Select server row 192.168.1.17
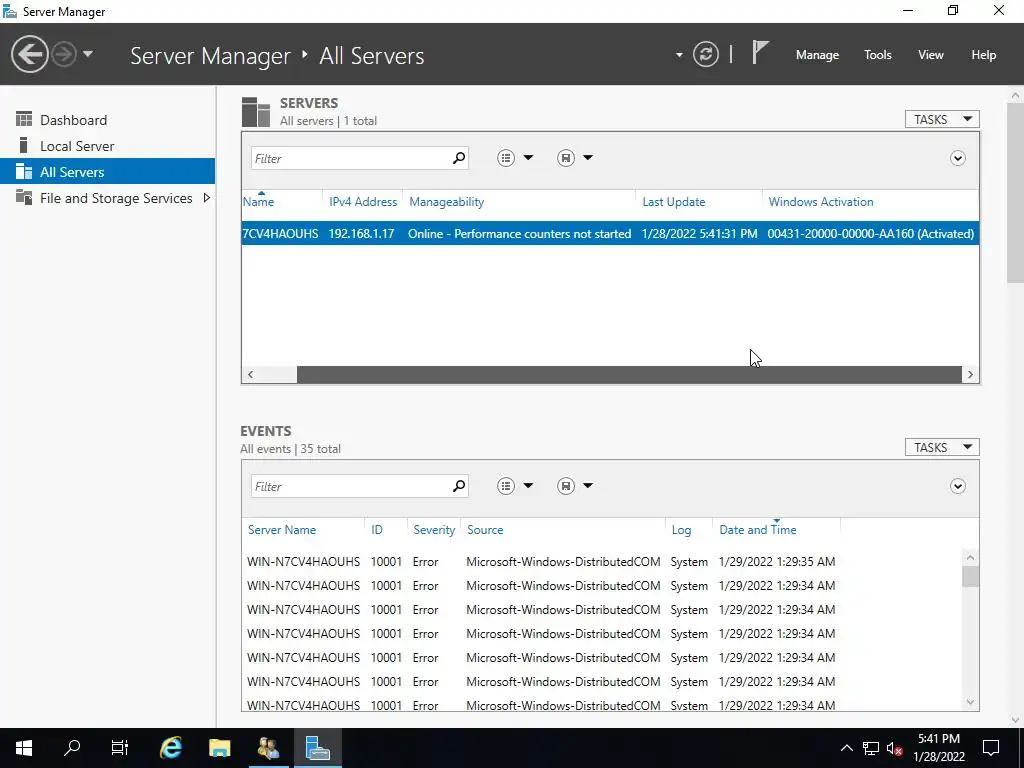 click(x=610, y=234)
